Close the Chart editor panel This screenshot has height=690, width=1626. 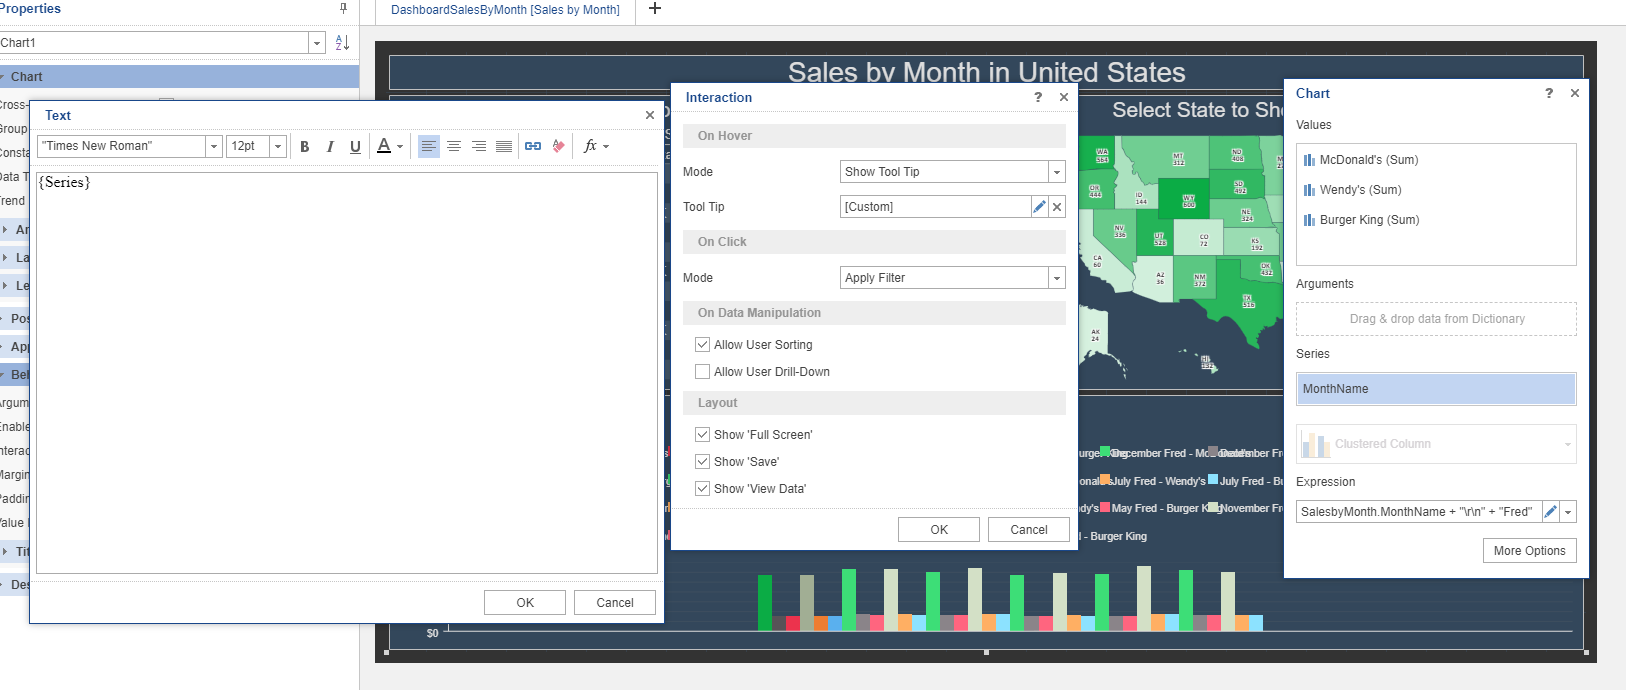click(x=1575, y=93)
